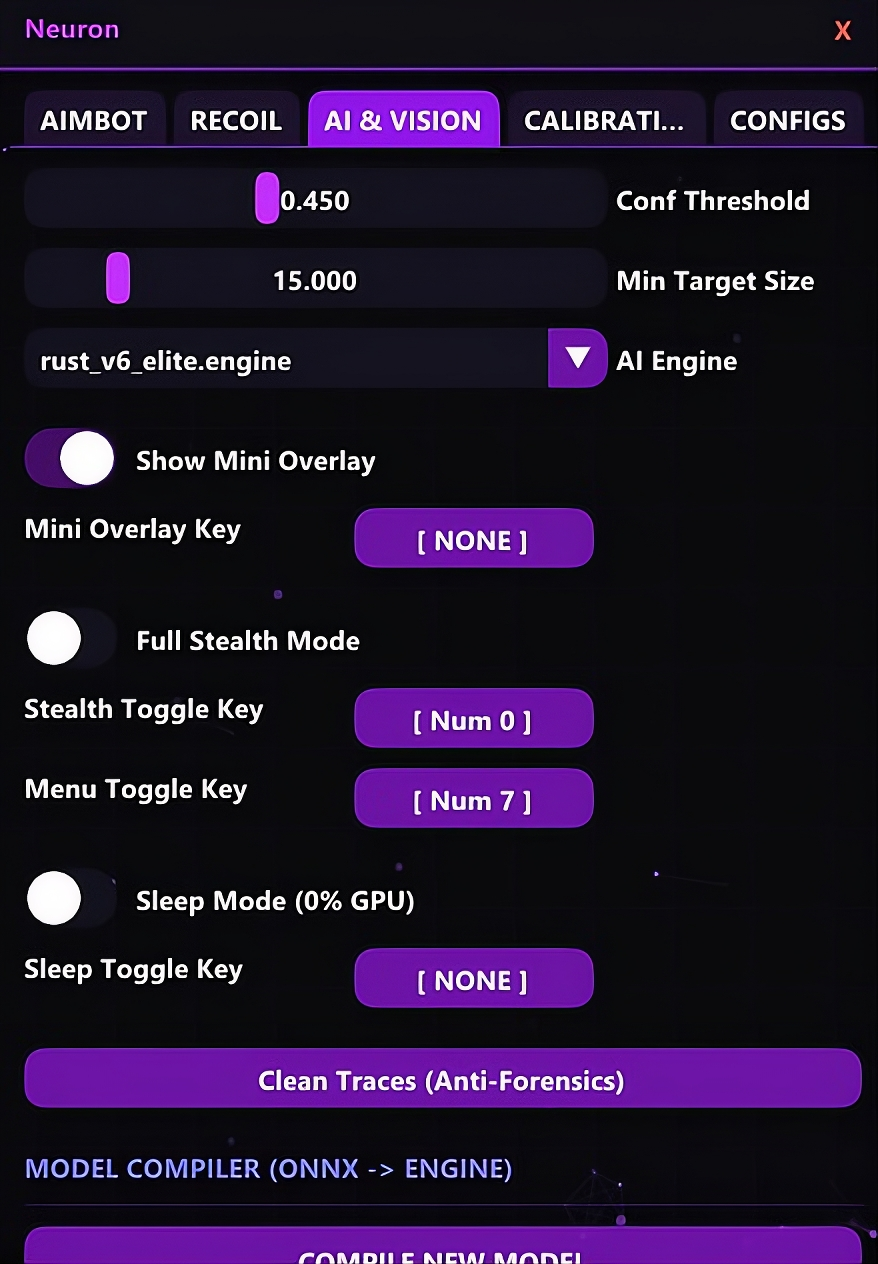The width and height of the screenshot is (878, 1264).
Task: Click the COMPILE NEW MODEL button
Action: [442, 1250]
